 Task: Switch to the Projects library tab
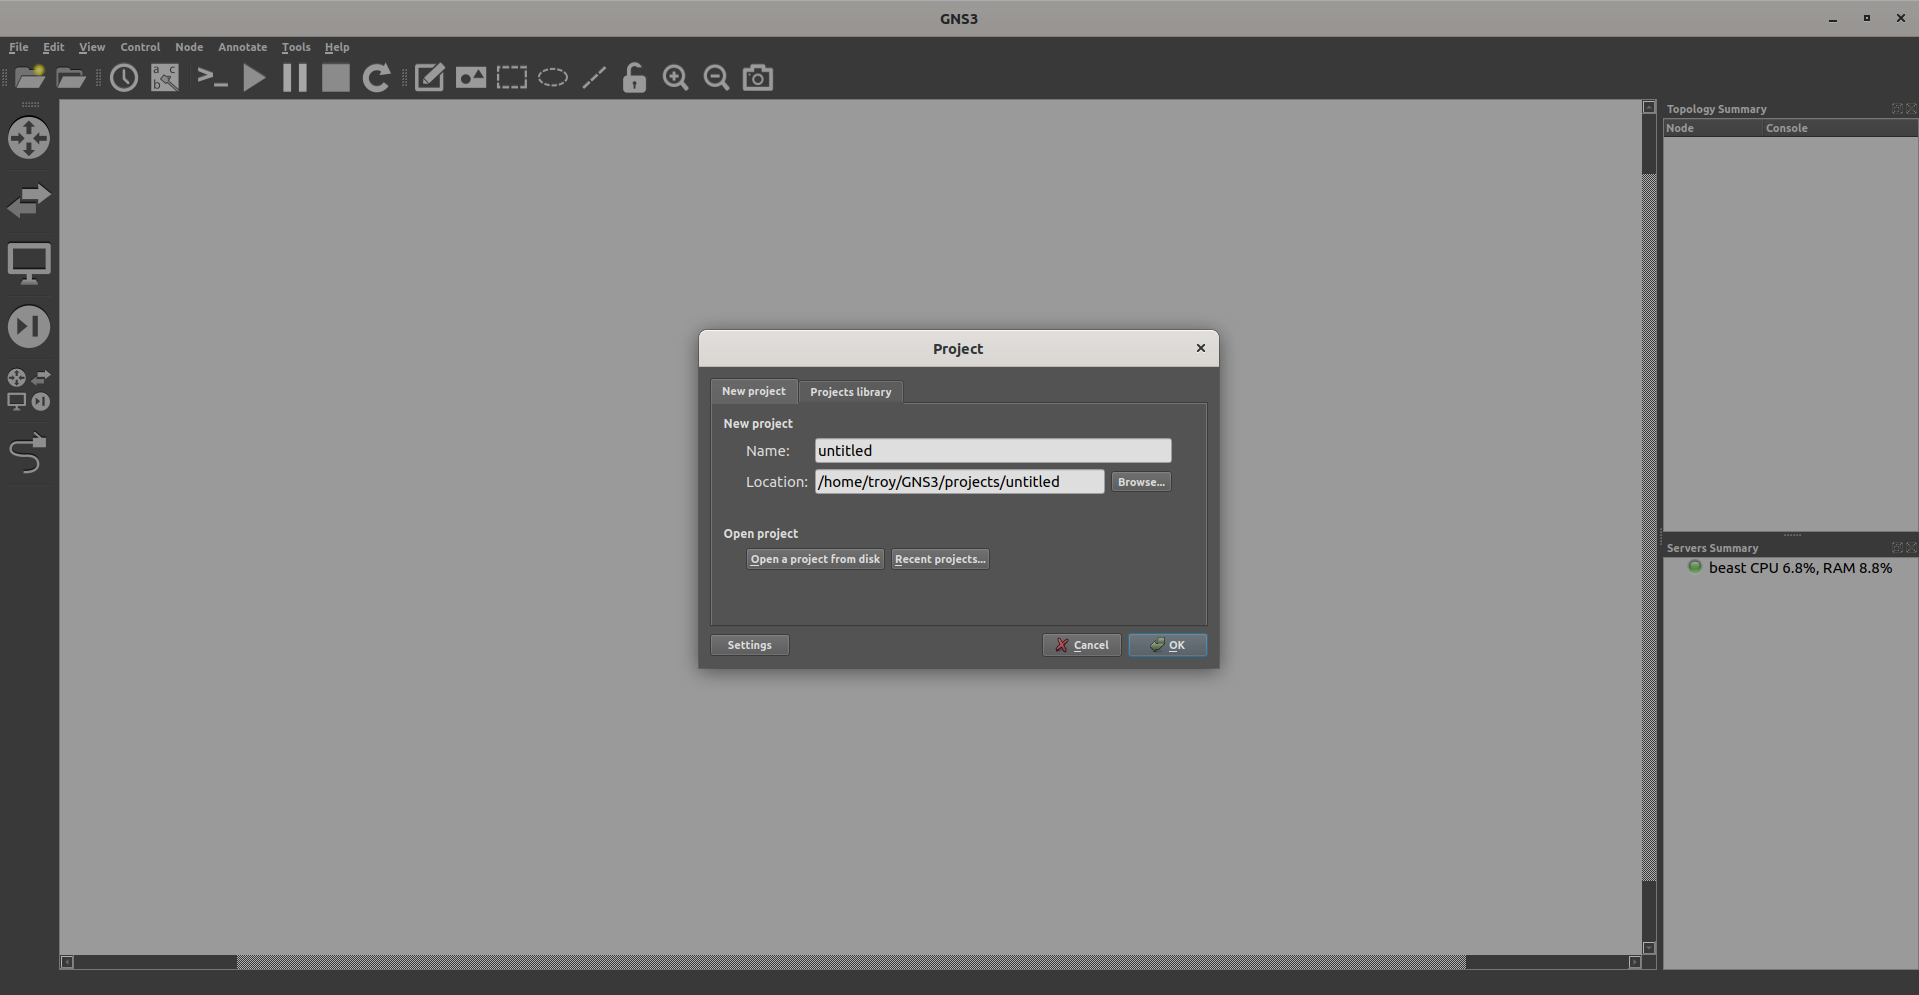(851, 392)
